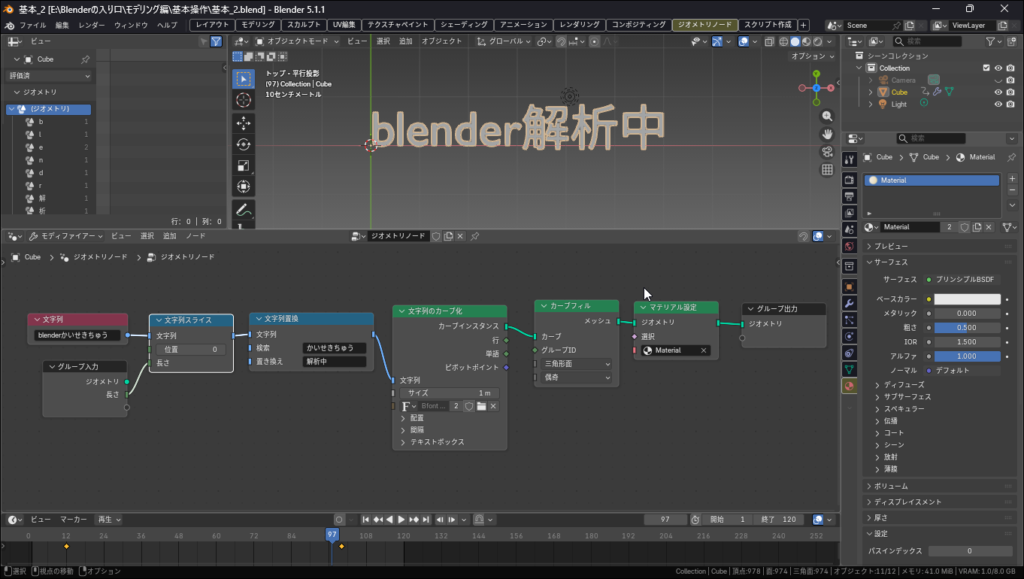Switch to the Modeling workspace tab
Screen dimensions: 1024x579
258,25
